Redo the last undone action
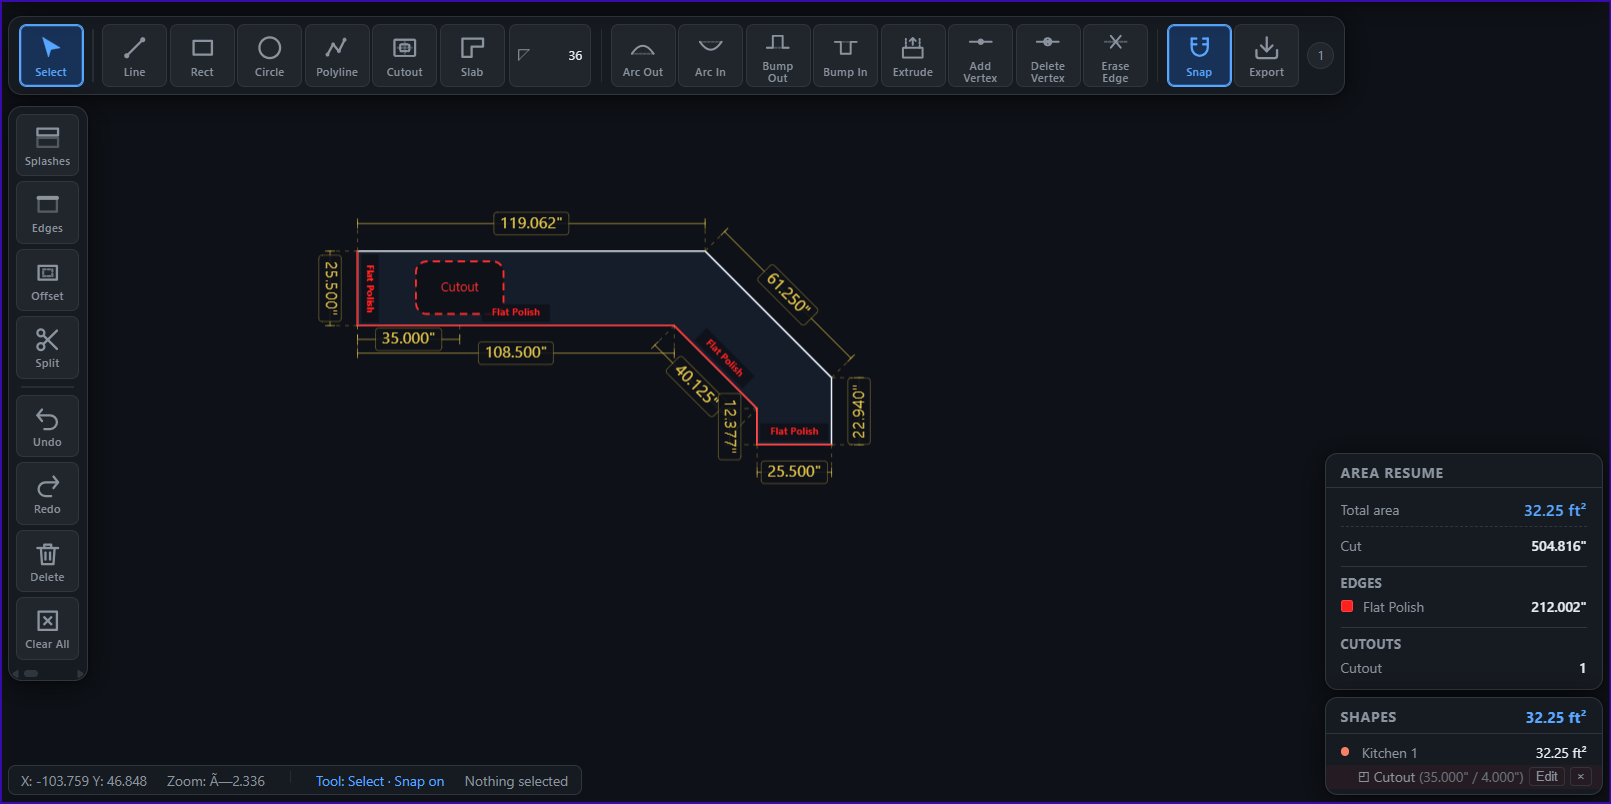The height and width of the screenshot is (804, 1611). [47, 494]
